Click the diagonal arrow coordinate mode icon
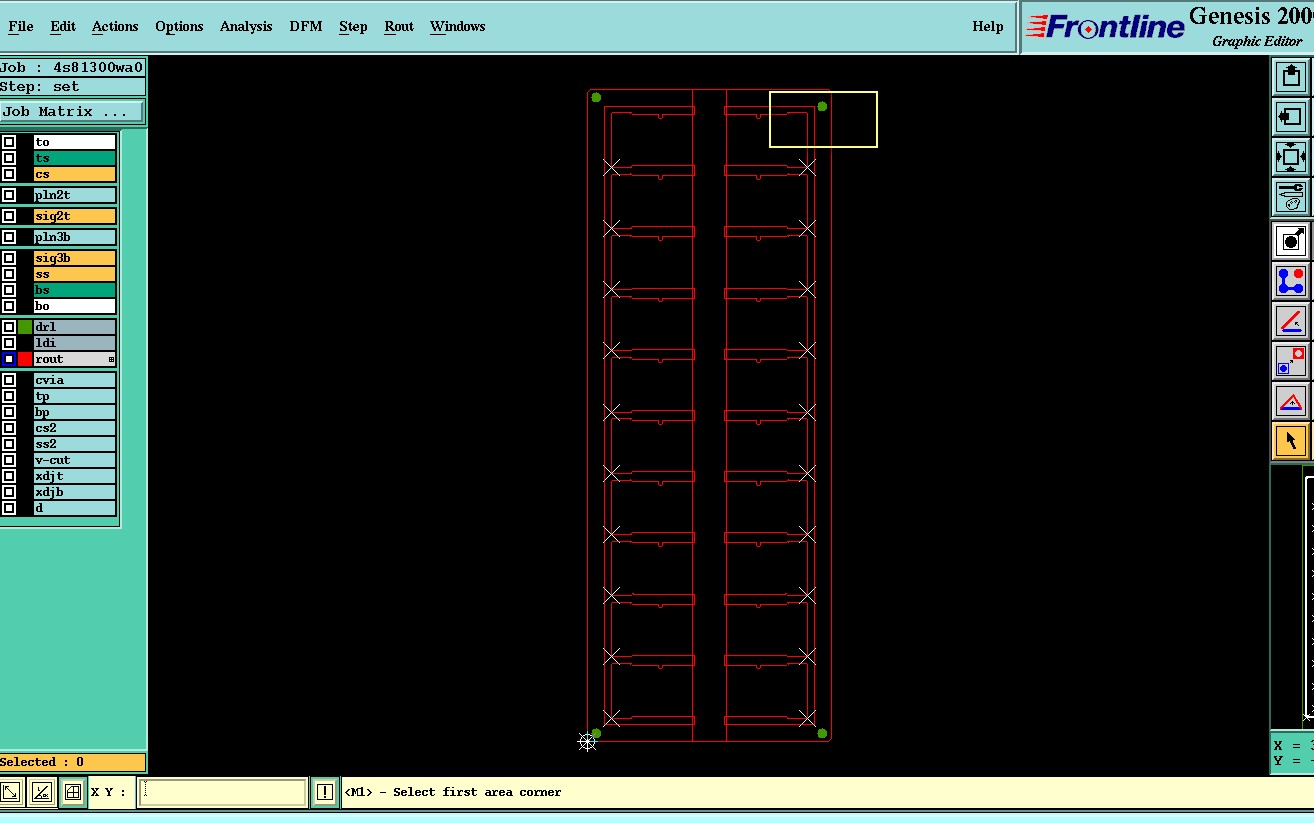Viewport: 1314px width, 823px height. [11, 792]
